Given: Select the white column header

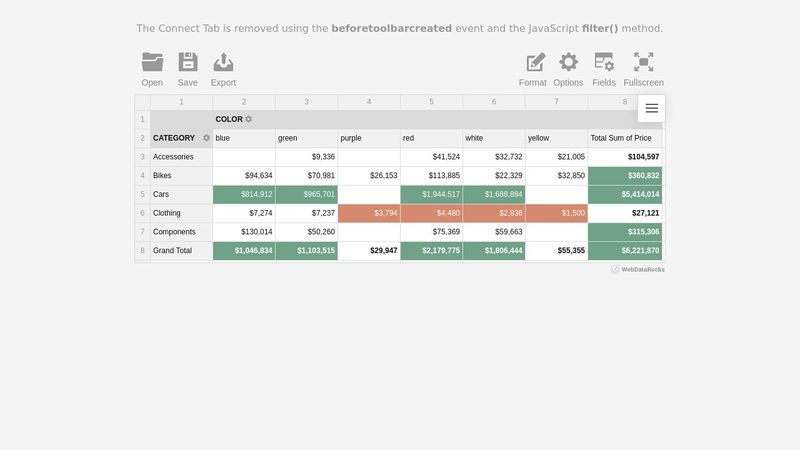Looking at the screenshot, I should tap(494, 138).
